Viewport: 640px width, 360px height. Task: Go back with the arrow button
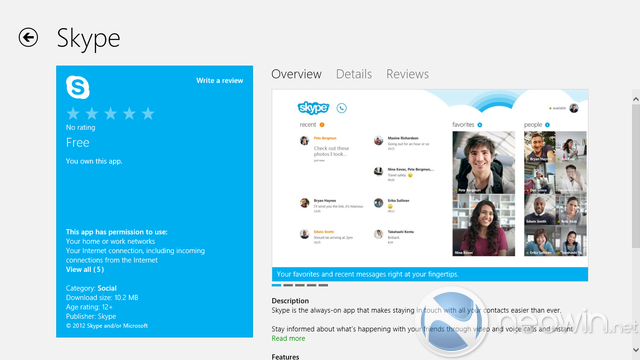28,38
